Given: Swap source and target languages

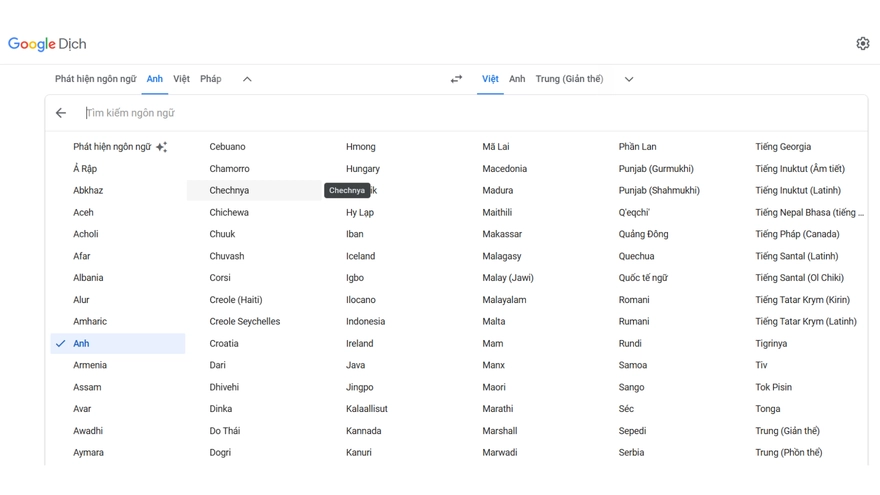Looking at the screenshot, I should click(456, 79).
